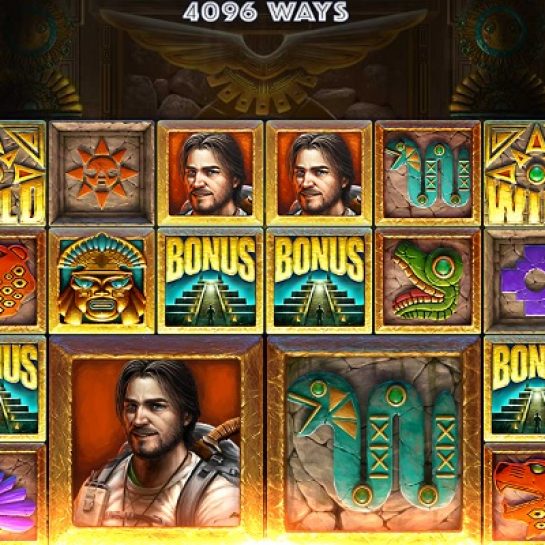Select the large explorer portrait symbol
Image resolution: width=545 pixels, height=545 pixels.
[x=156, y=440]
